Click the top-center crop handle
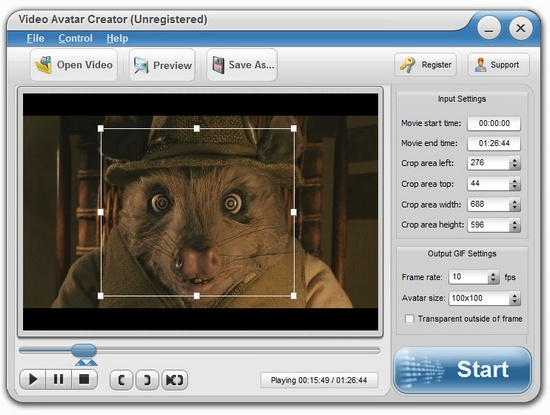The height and width of the screenshot is (415, 550). [x=197, y=128]
